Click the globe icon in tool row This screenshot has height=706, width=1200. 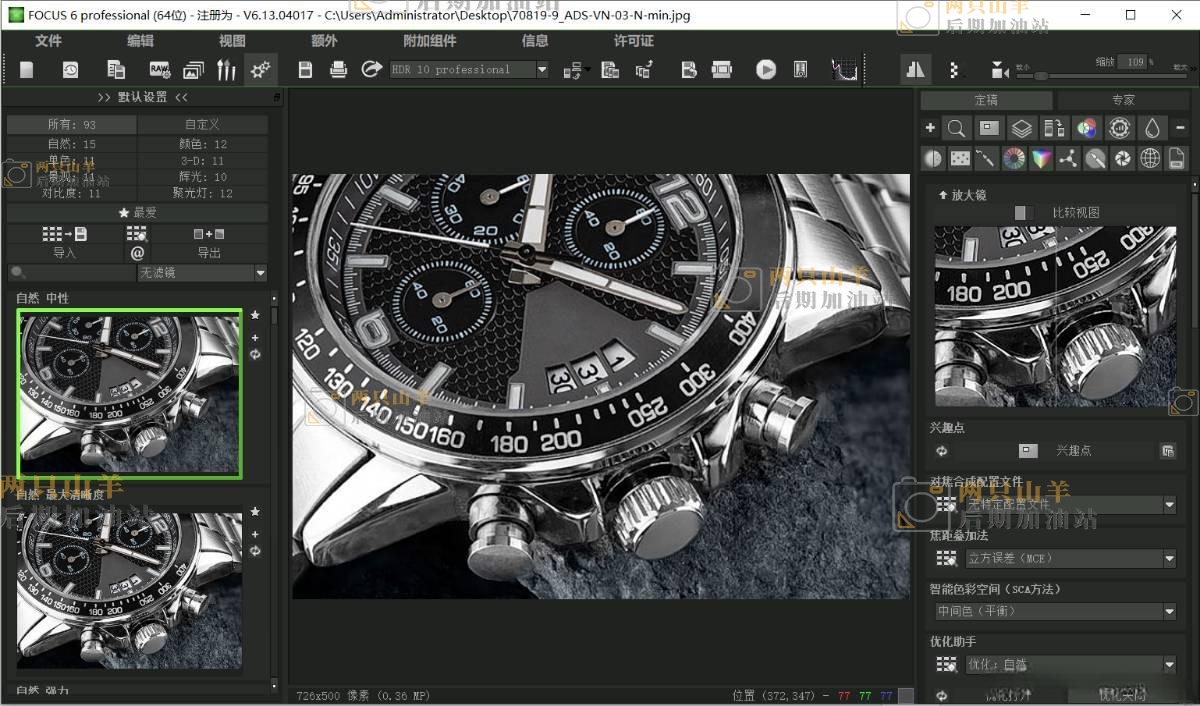[x=1150, y=158]
